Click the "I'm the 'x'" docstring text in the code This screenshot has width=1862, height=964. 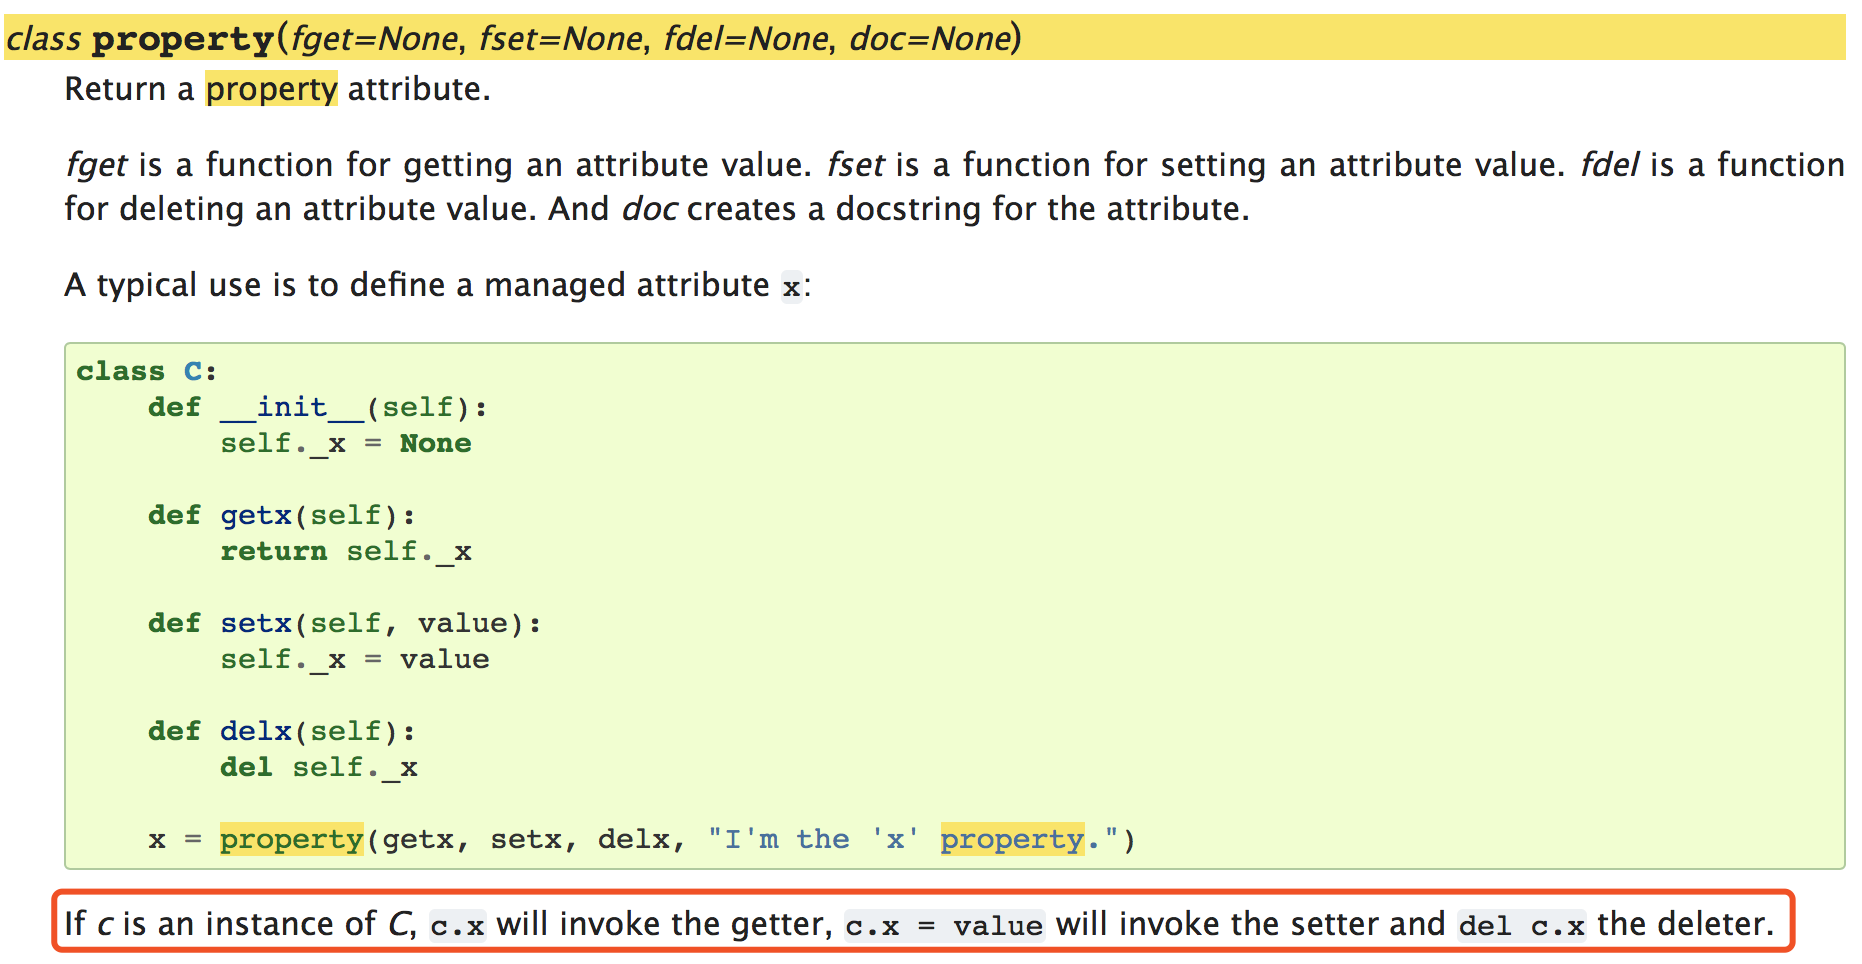point(812,839)
